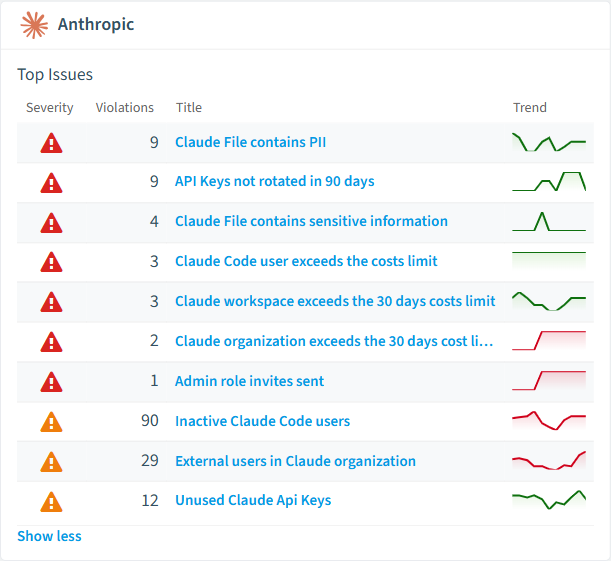Open Claude workspace exceeds 30 days costs limit
This screenshot has height=561, width=611.
335,302
